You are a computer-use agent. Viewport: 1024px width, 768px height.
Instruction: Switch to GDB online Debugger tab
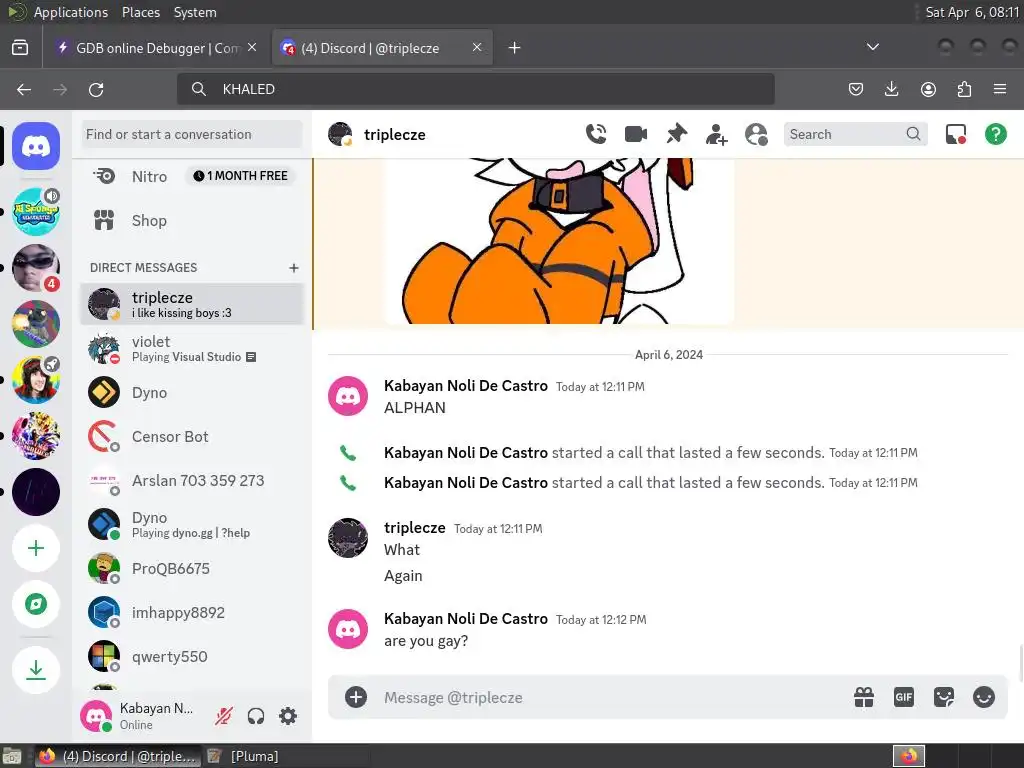pyautogui.click(x=156, y=48)
